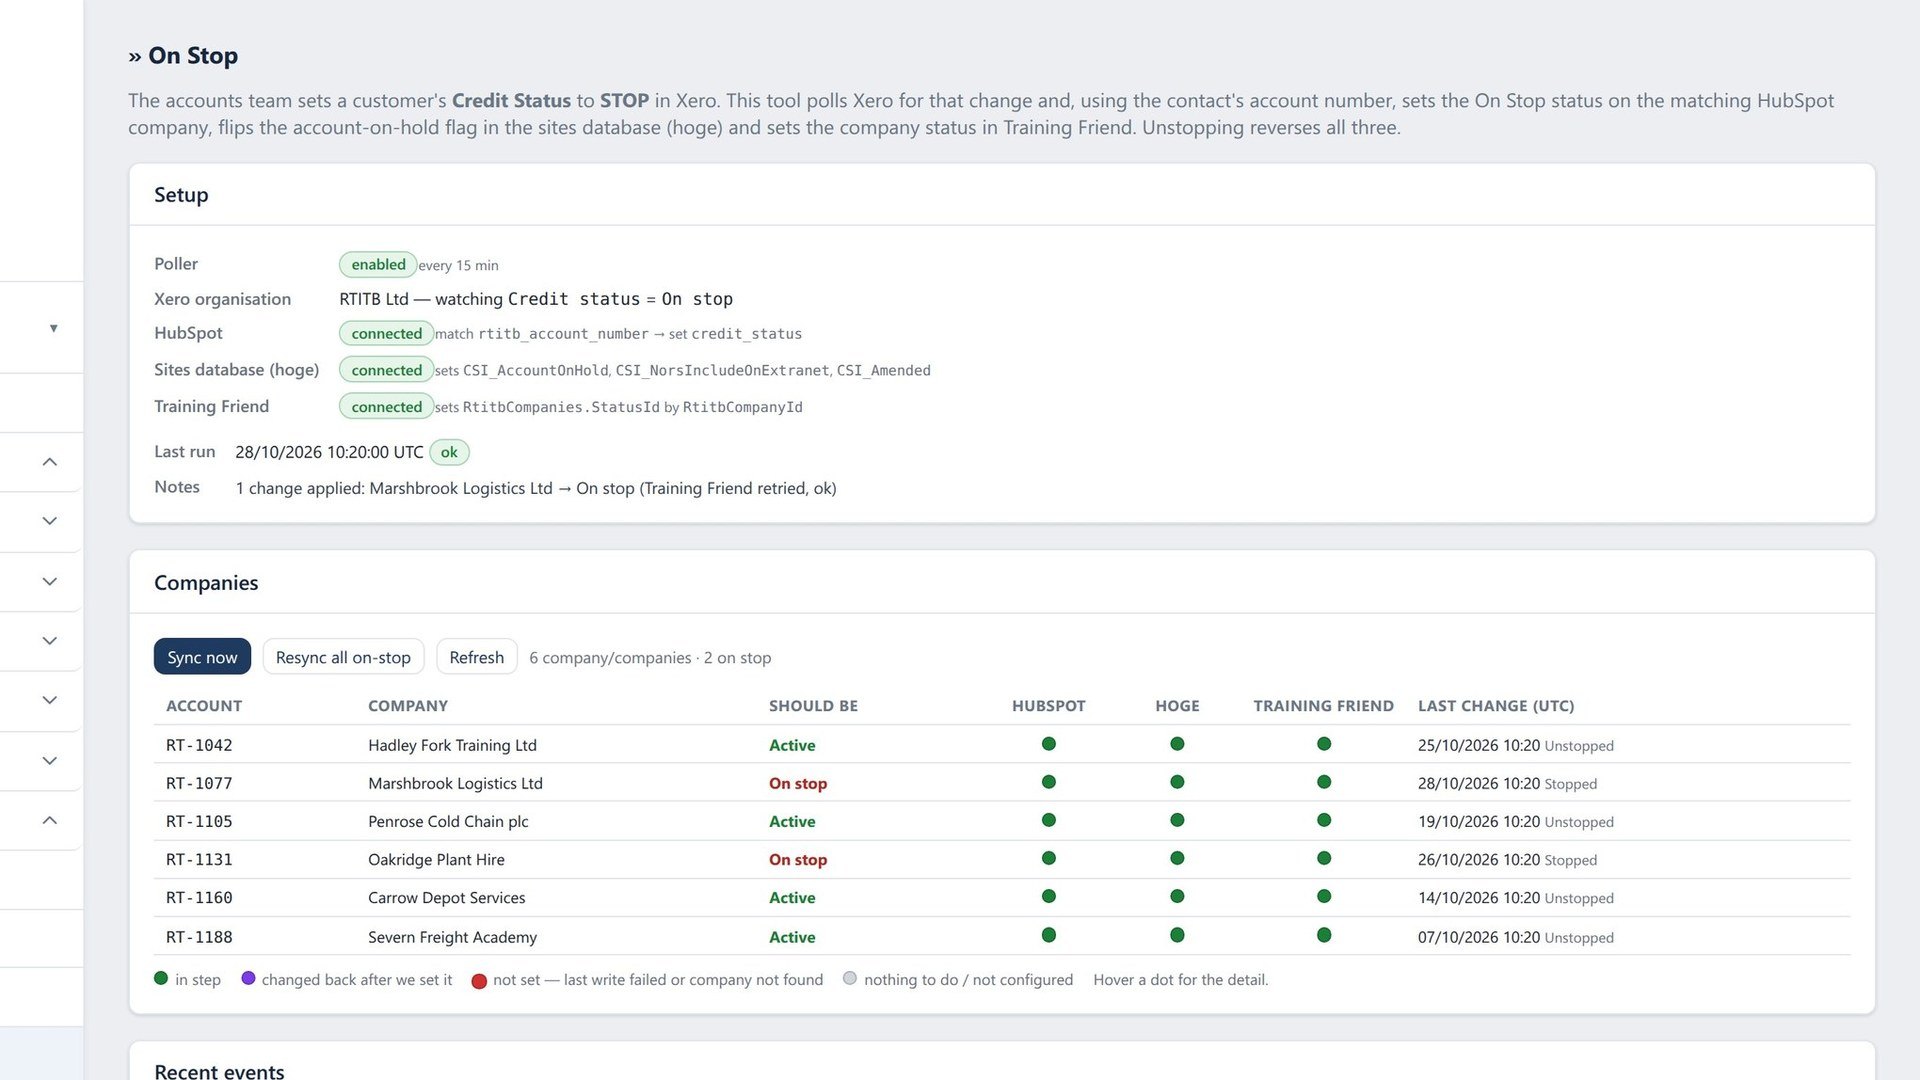Click HubSpot status dot for Oakridge Plant Hire
Image resolution: width=1920 pixels, height=1080 pixels.
point(1049,858)
